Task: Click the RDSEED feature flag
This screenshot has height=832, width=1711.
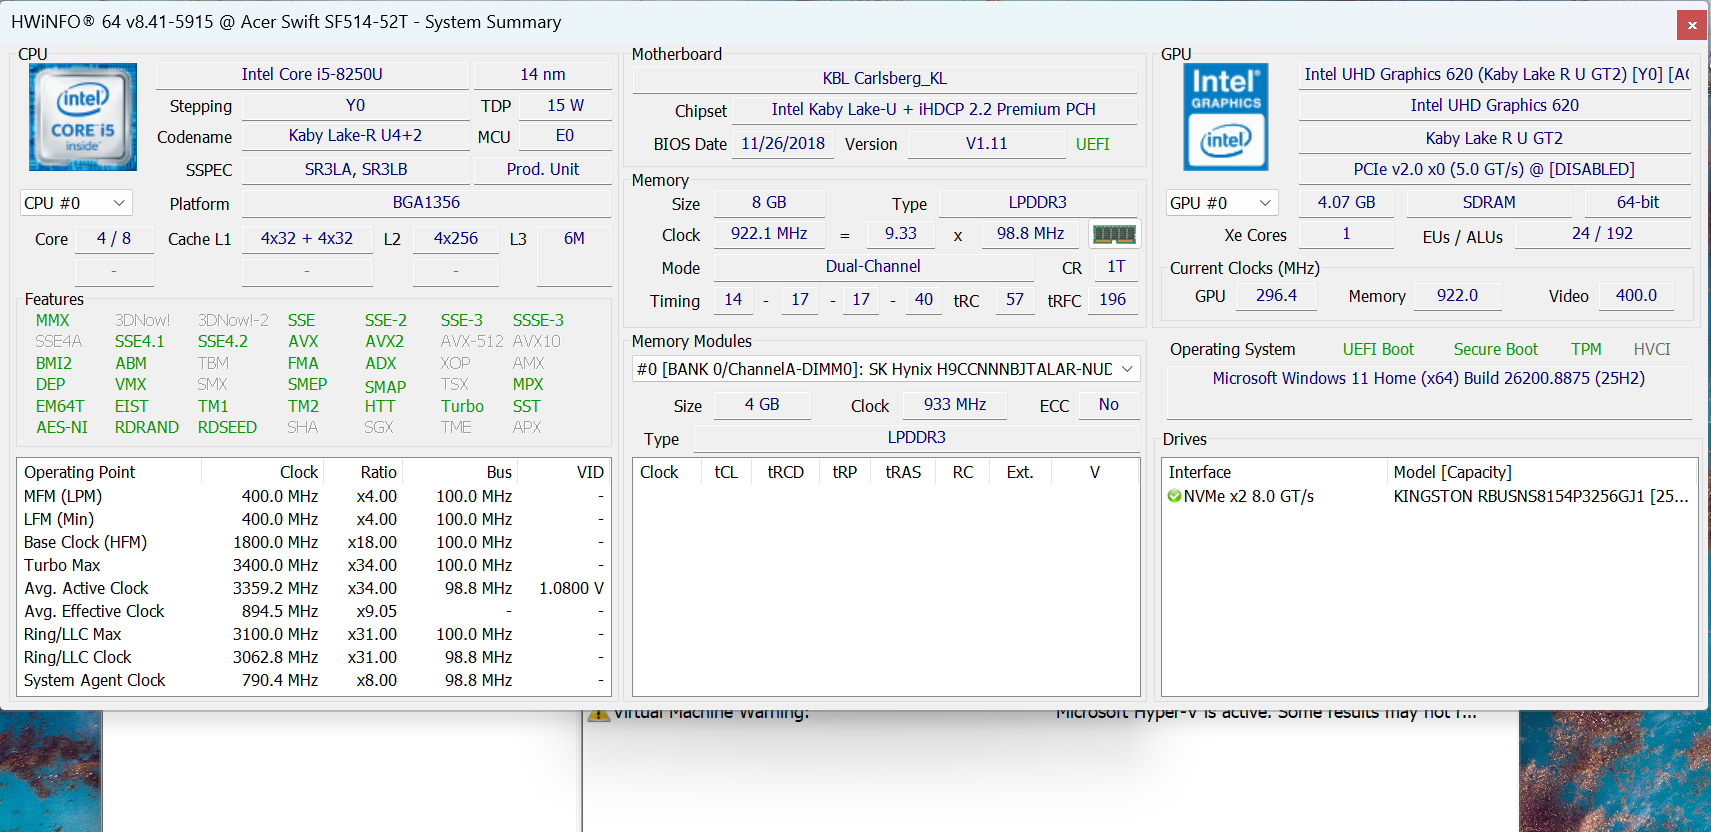Action: tap(227, 427)
